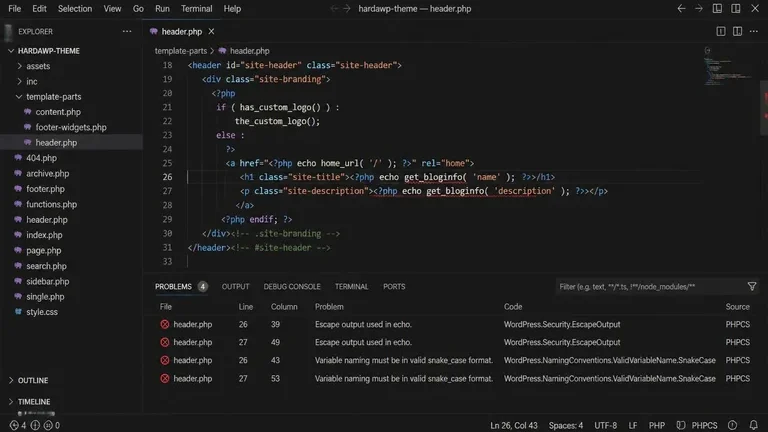
Task: Open the Terminal menu
Action: tap(196, 9)
